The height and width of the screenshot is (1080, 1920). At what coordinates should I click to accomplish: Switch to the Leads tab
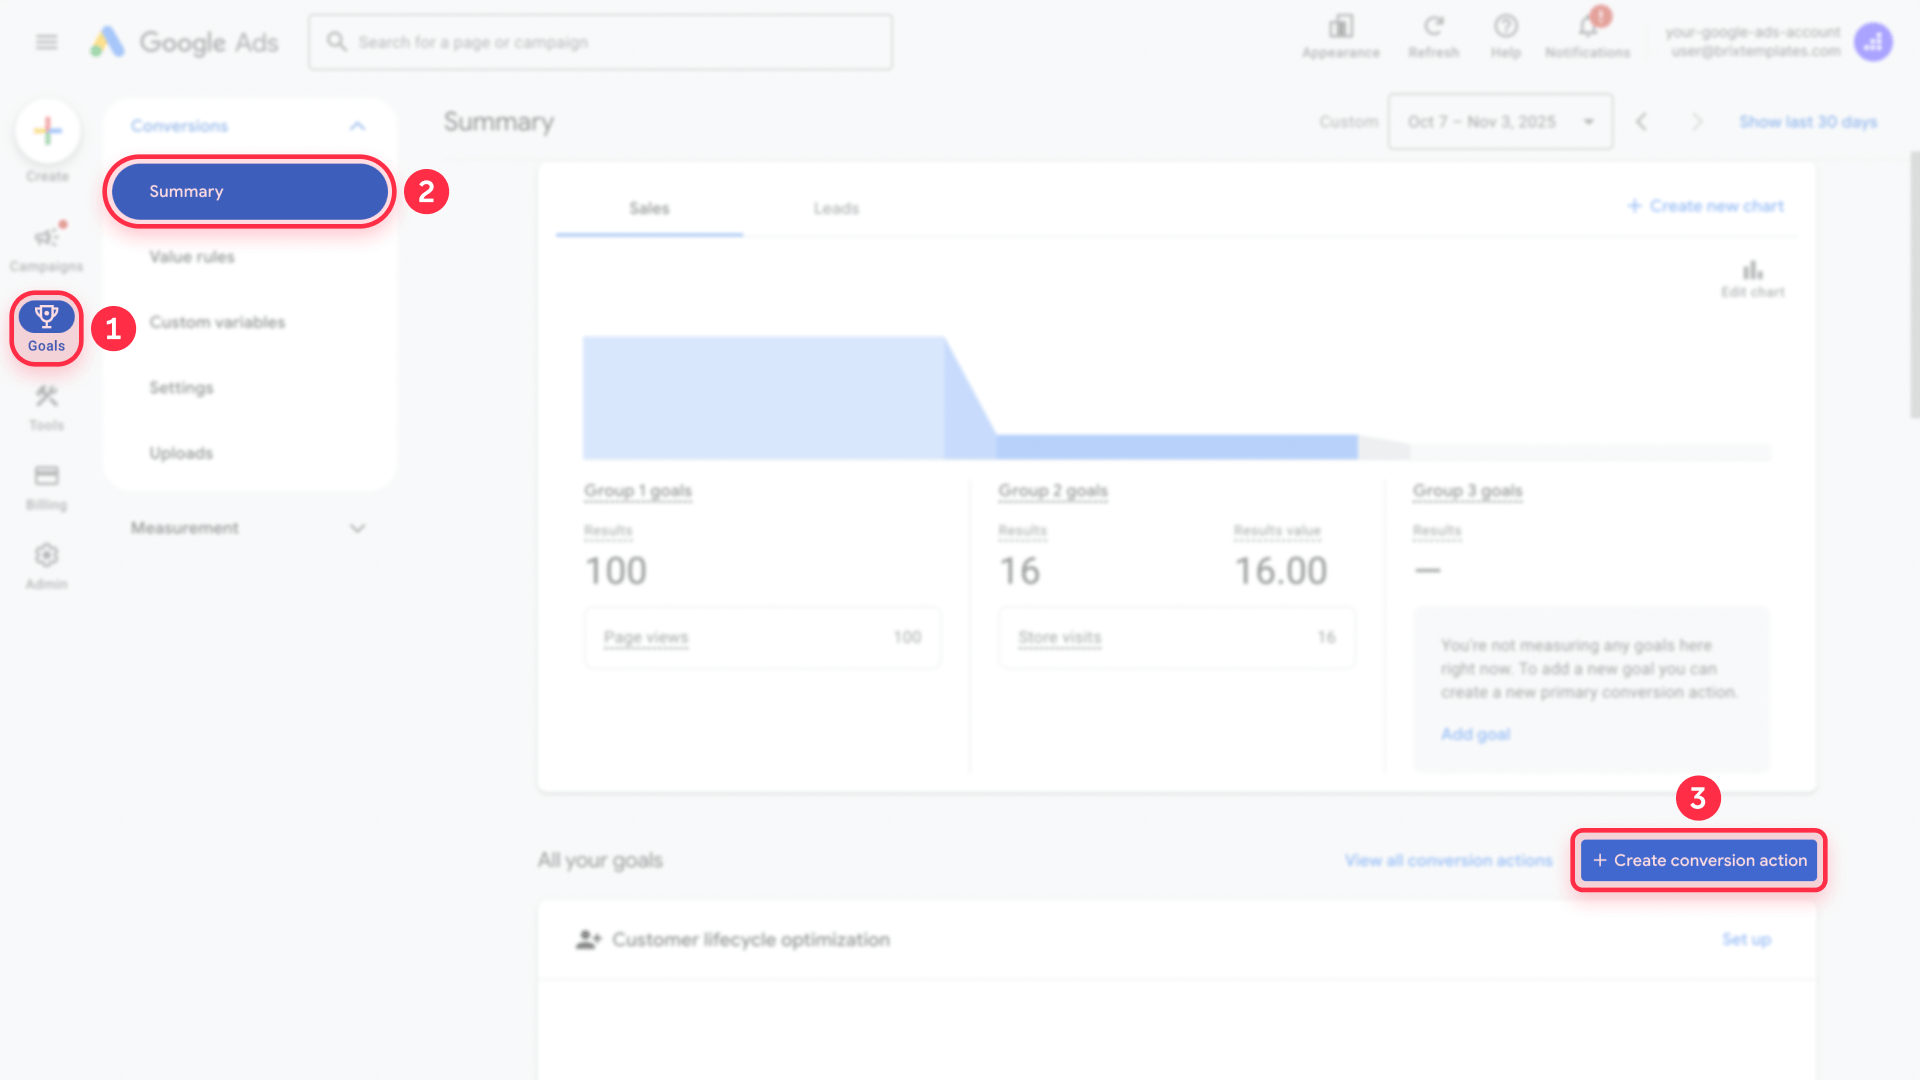coord(837,208)
